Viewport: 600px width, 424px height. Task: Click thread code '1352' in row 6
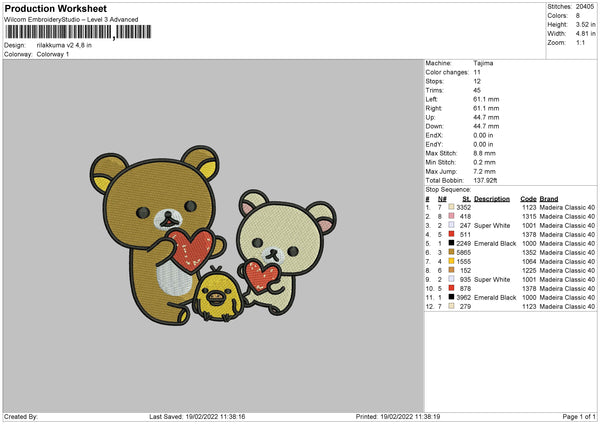pyautogui.click(x=529, y=252)
